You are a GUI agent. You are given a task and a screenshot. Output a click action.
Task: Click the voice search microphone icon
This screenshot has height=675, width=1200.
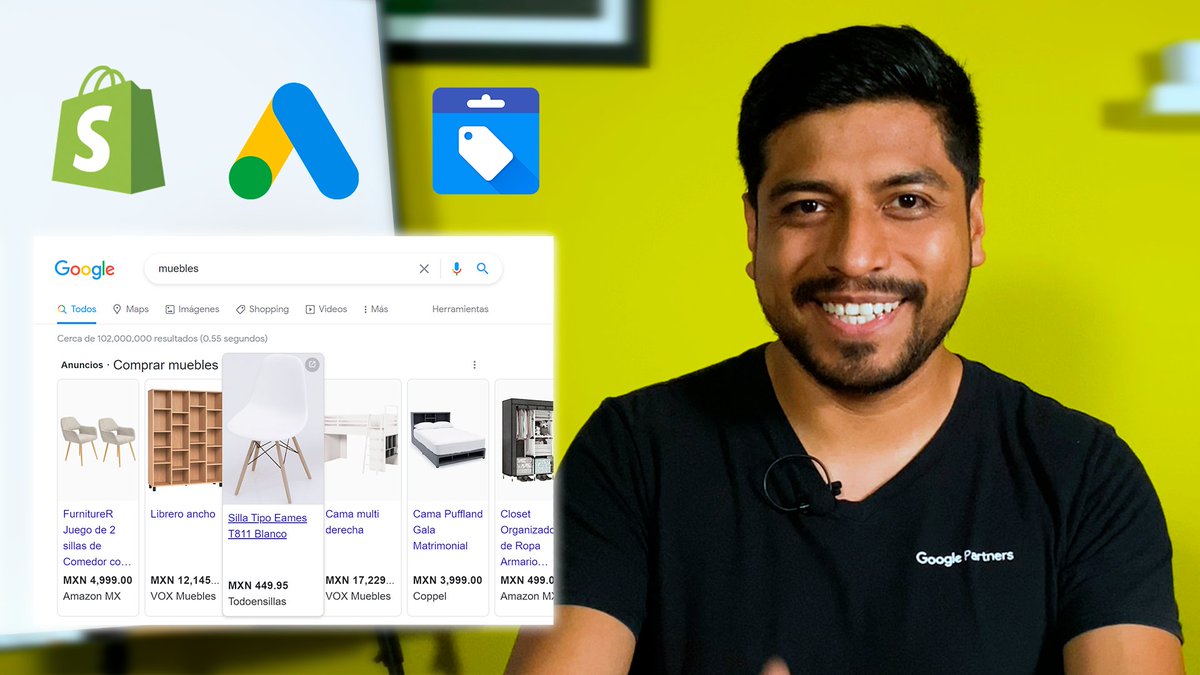(x=457, y=269)
